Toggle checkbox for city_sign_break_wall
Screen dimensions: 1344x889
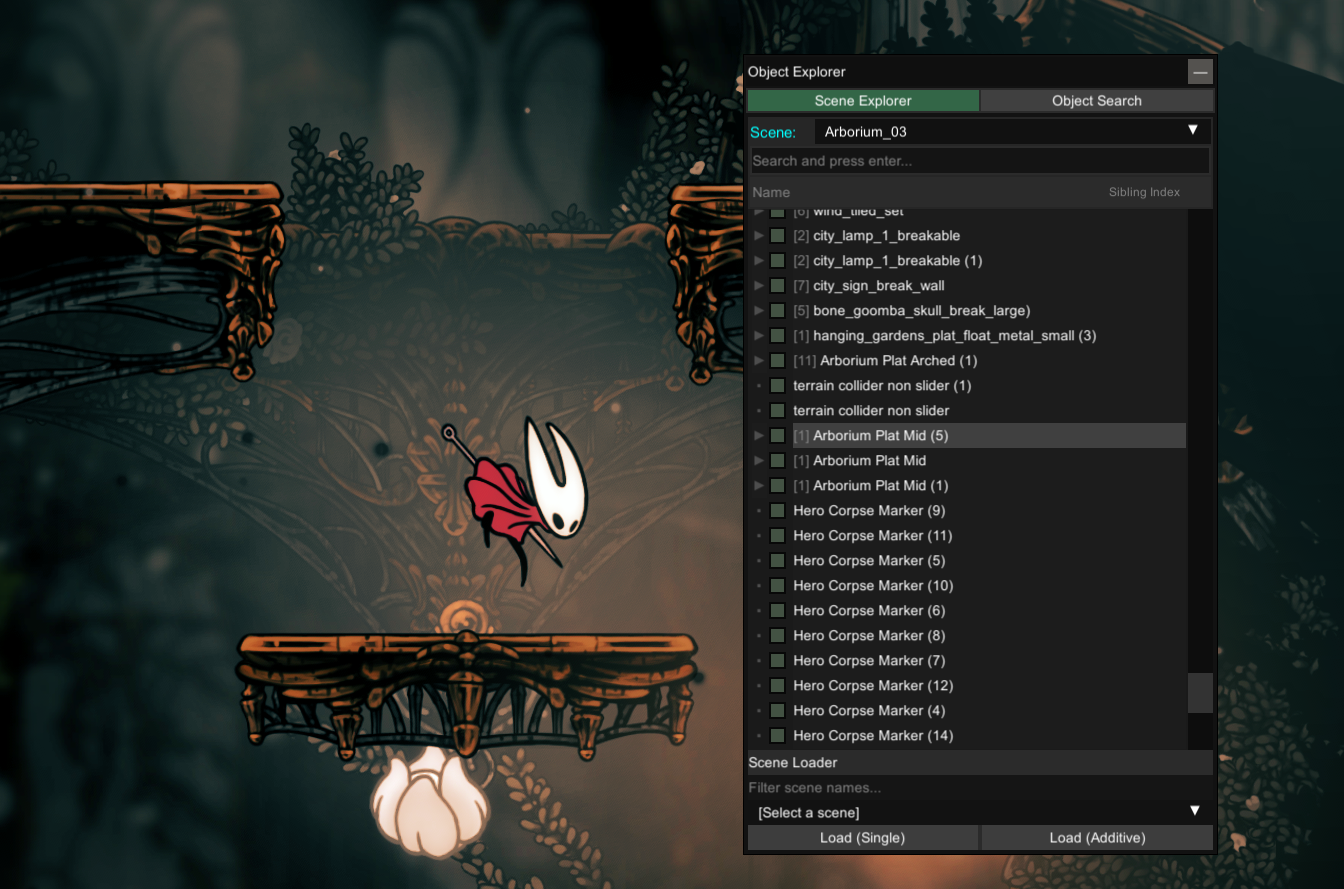coord(777,286)
